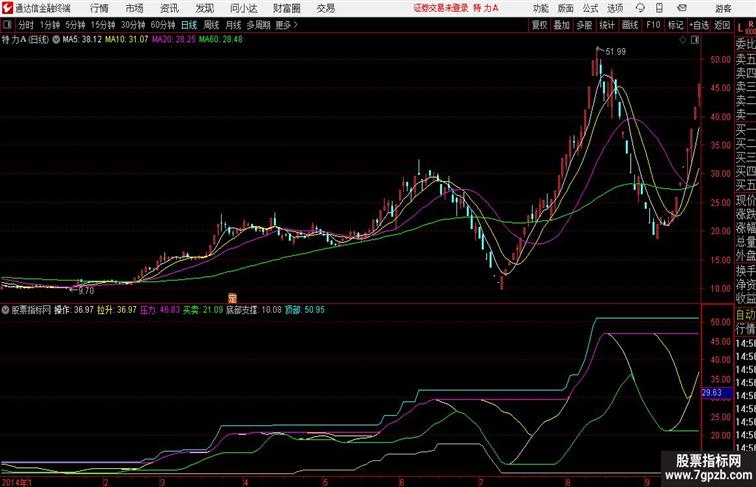This screenshot has height=487, width=756.
Task: Click the panel layout icon beside the diamond
Action: 695,40
